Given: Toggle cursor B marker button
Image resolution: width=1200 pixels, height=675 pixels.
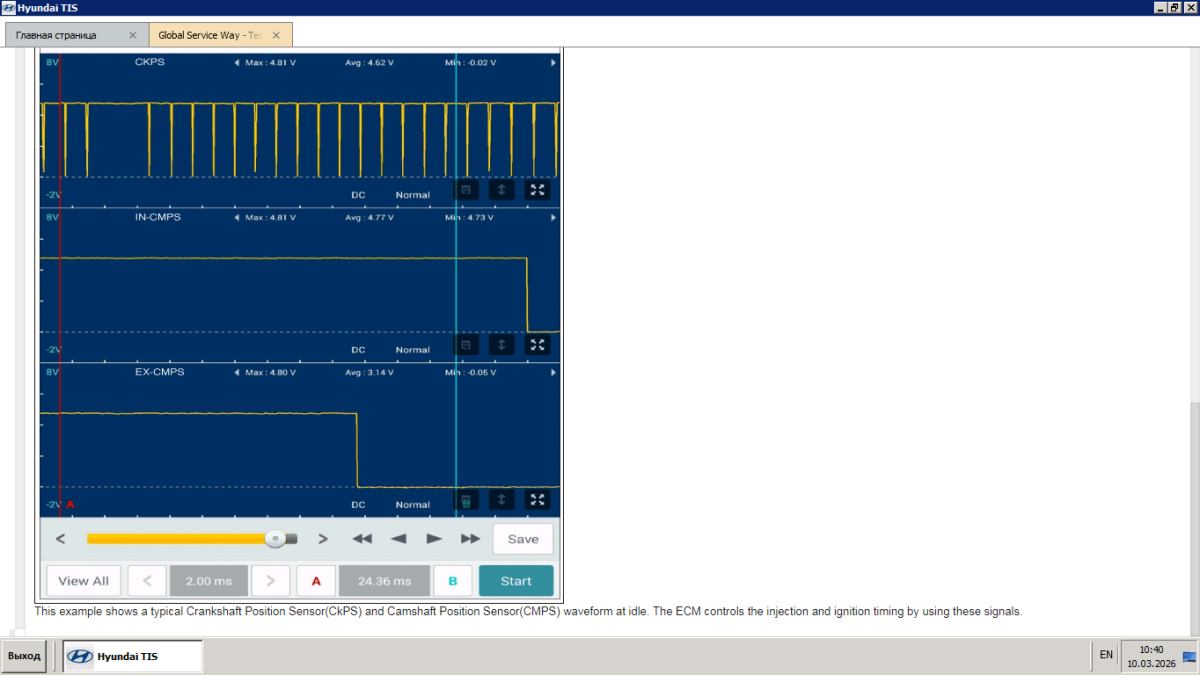Looking at the screenshot, I should click(452, 581).
